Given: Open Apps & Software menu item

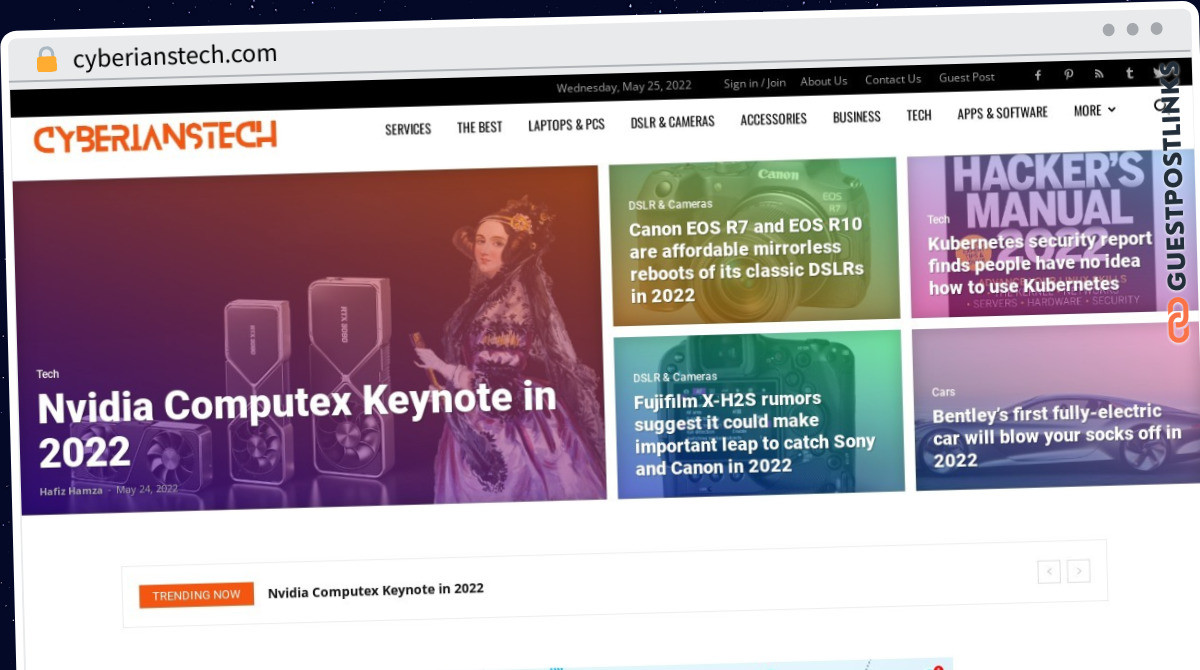Looking at the screenshot, I should coord(1002,113).
